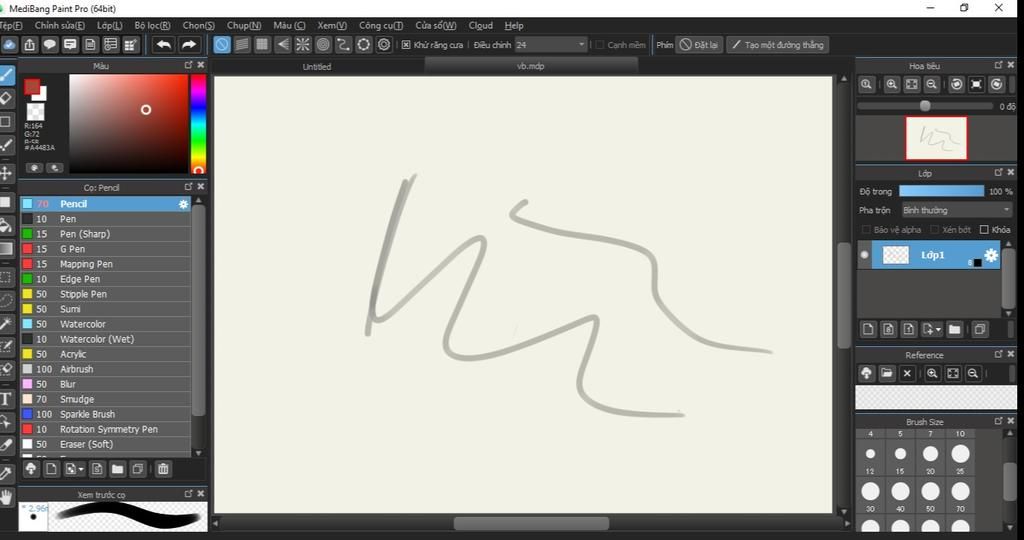
Task: Click the Đặt lại reset button
Action: click(699, 45)
